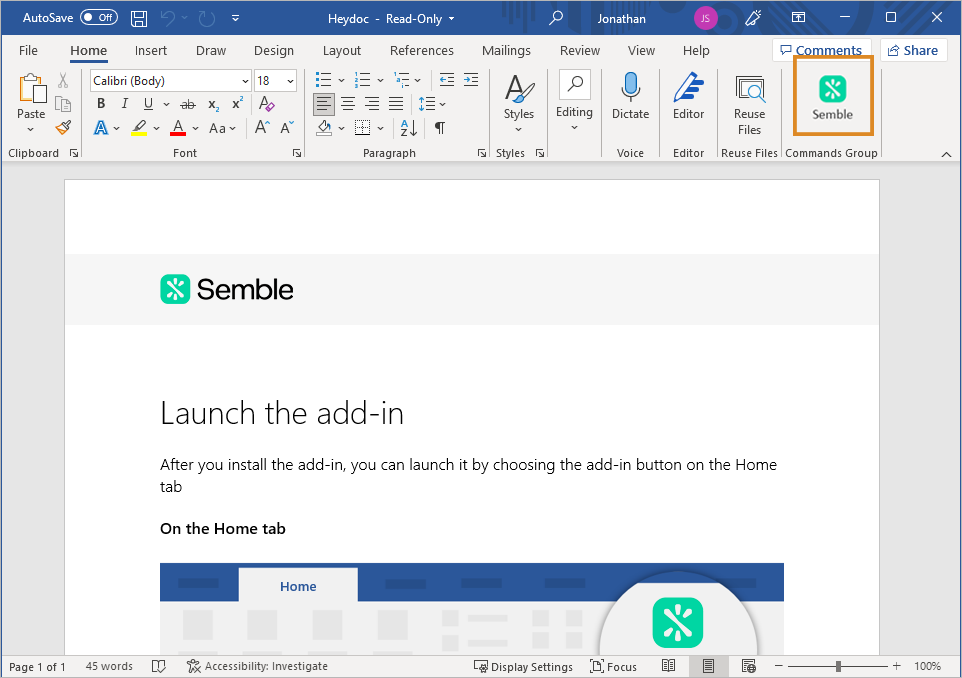962x678 pixels.
Task: Toggle Justify alignment
Action: [x=396, y=104]
